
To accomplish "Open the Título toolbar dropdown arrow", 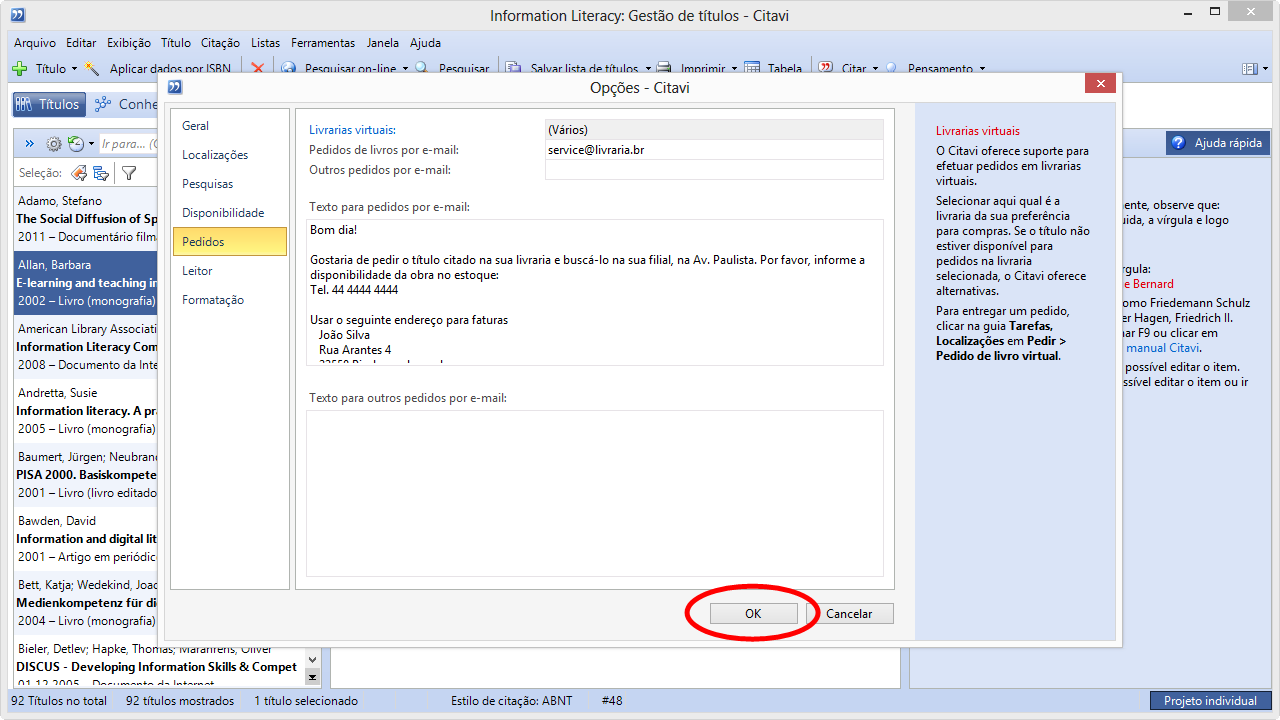I will point(74,69).
